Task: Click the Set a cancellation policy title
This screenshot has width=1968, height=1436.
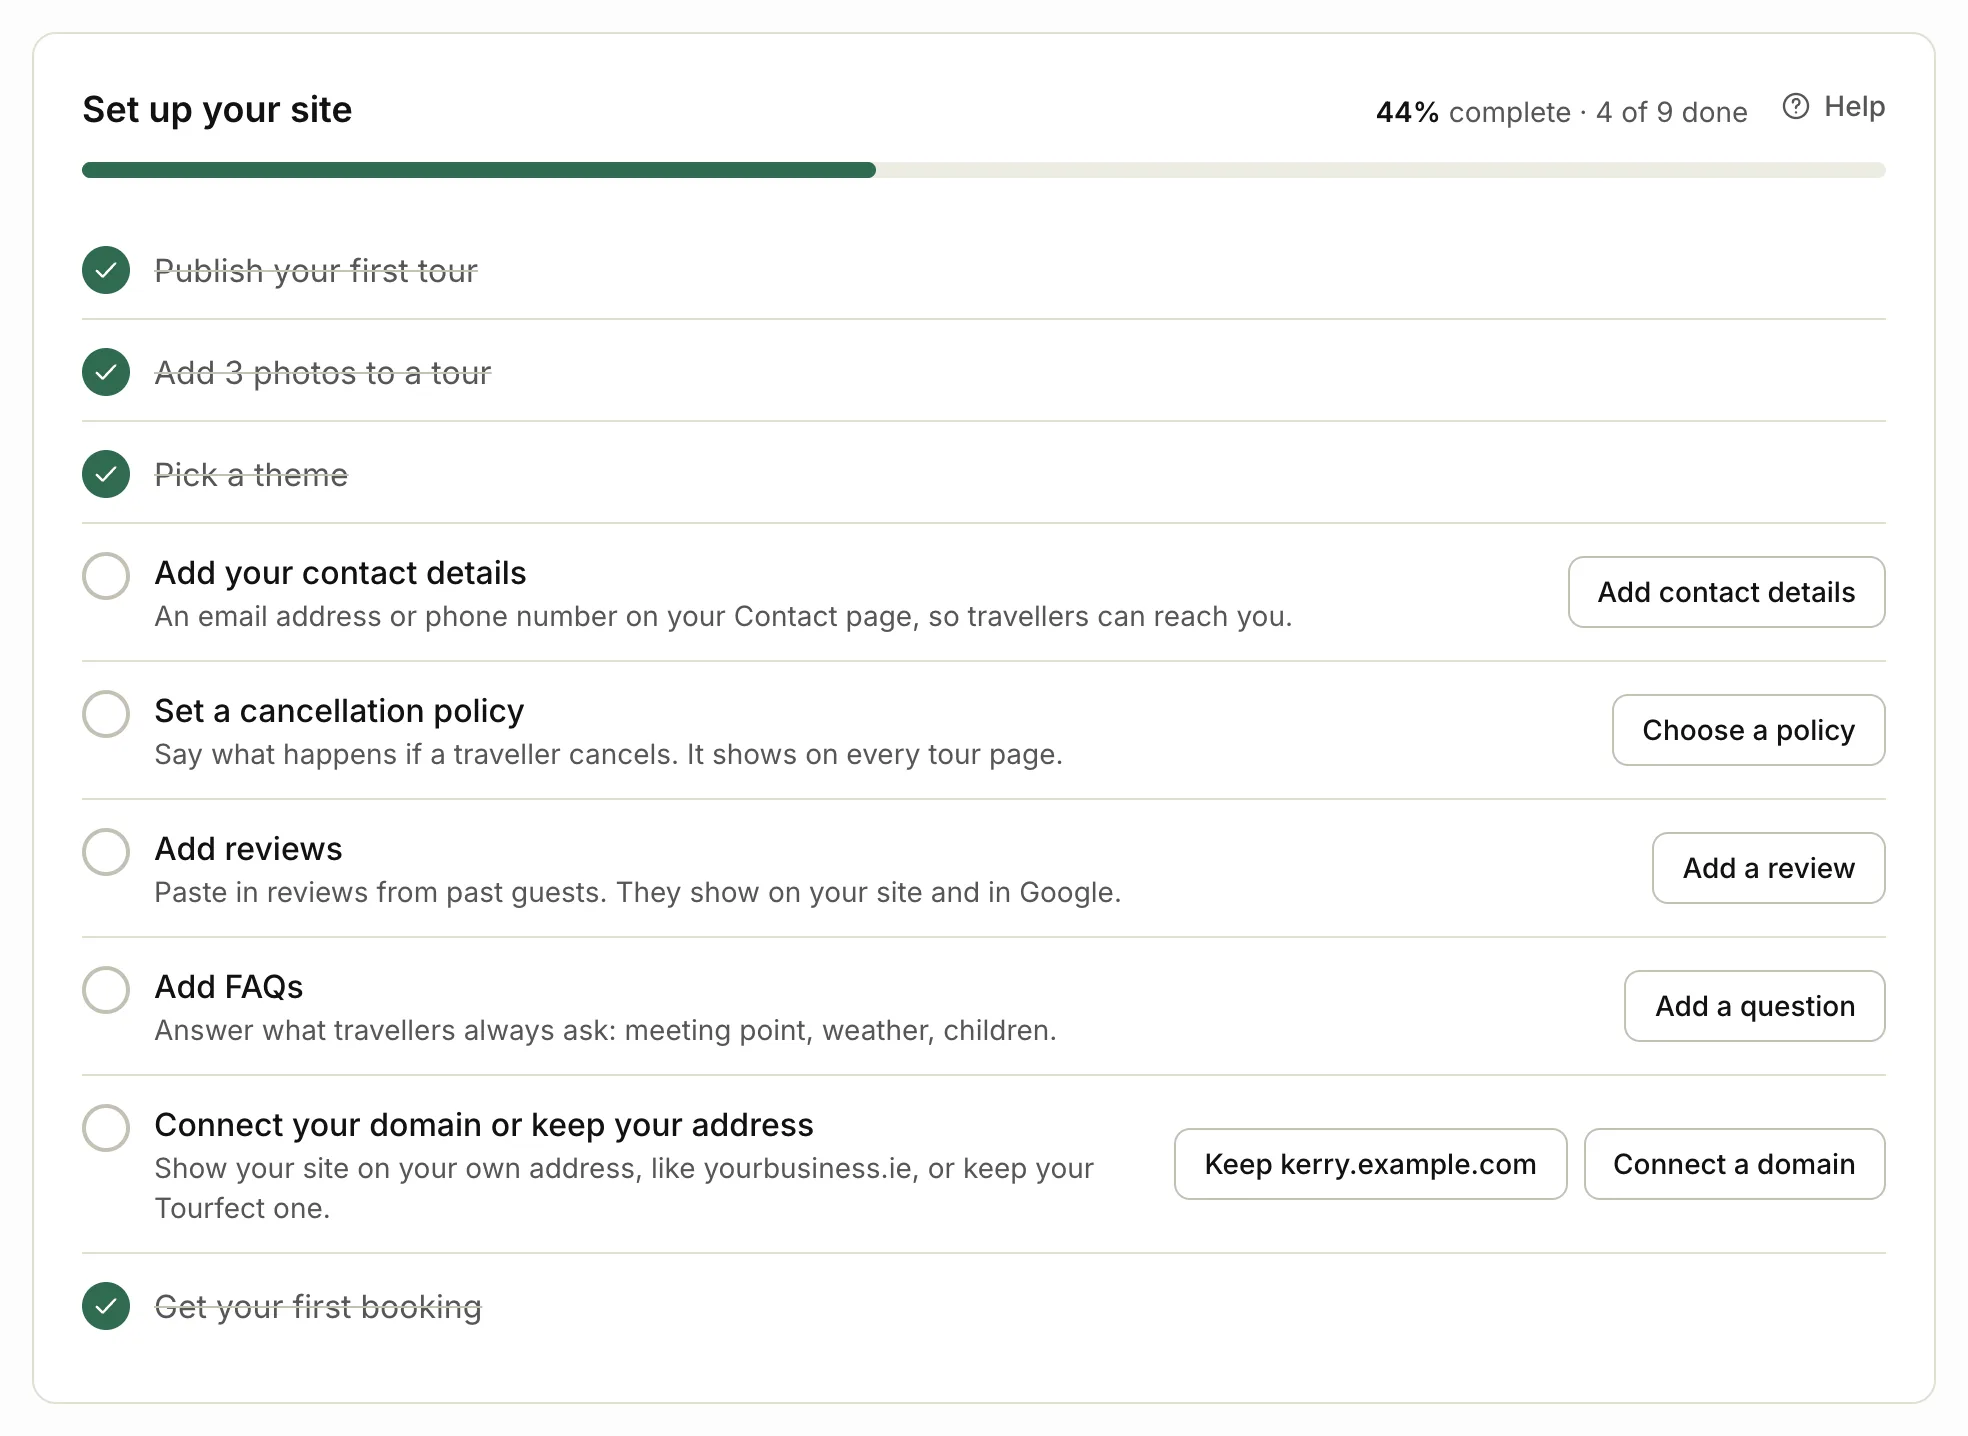Action: click(339, 711)
